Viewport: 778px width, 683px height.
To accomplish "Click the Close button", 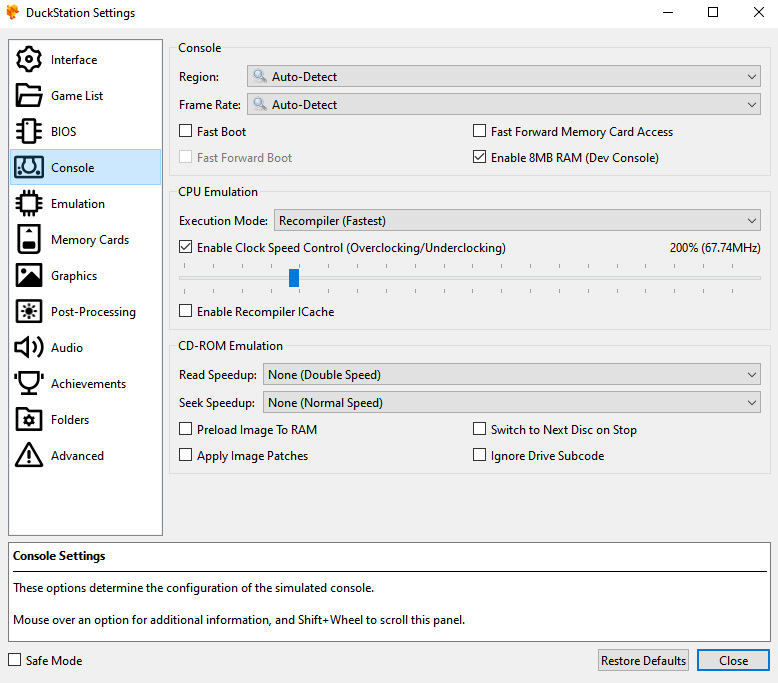I will click(x=733, y=660).
